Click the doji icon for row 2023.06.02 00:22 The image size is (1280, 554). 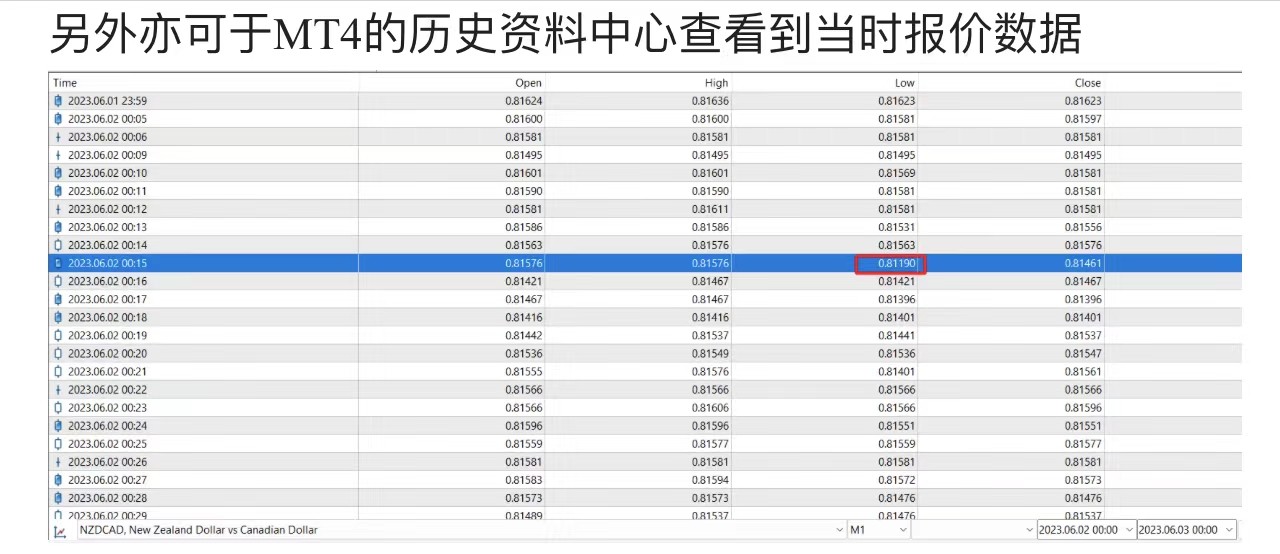(x=58, y=390)
